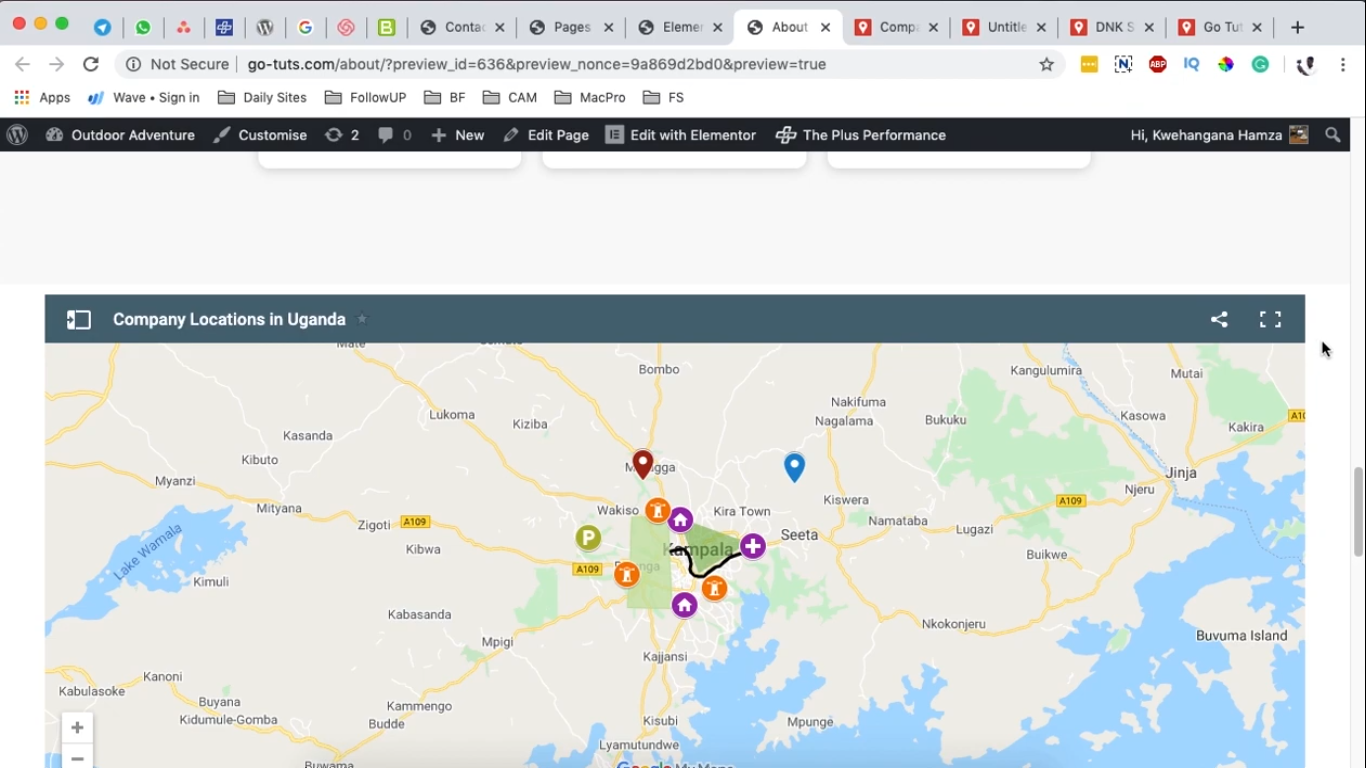Image resolution: width=1366 pixels, height=768 pixels.
Task: Open the Wave • Sign in bookmark
Action: point(144,97)
